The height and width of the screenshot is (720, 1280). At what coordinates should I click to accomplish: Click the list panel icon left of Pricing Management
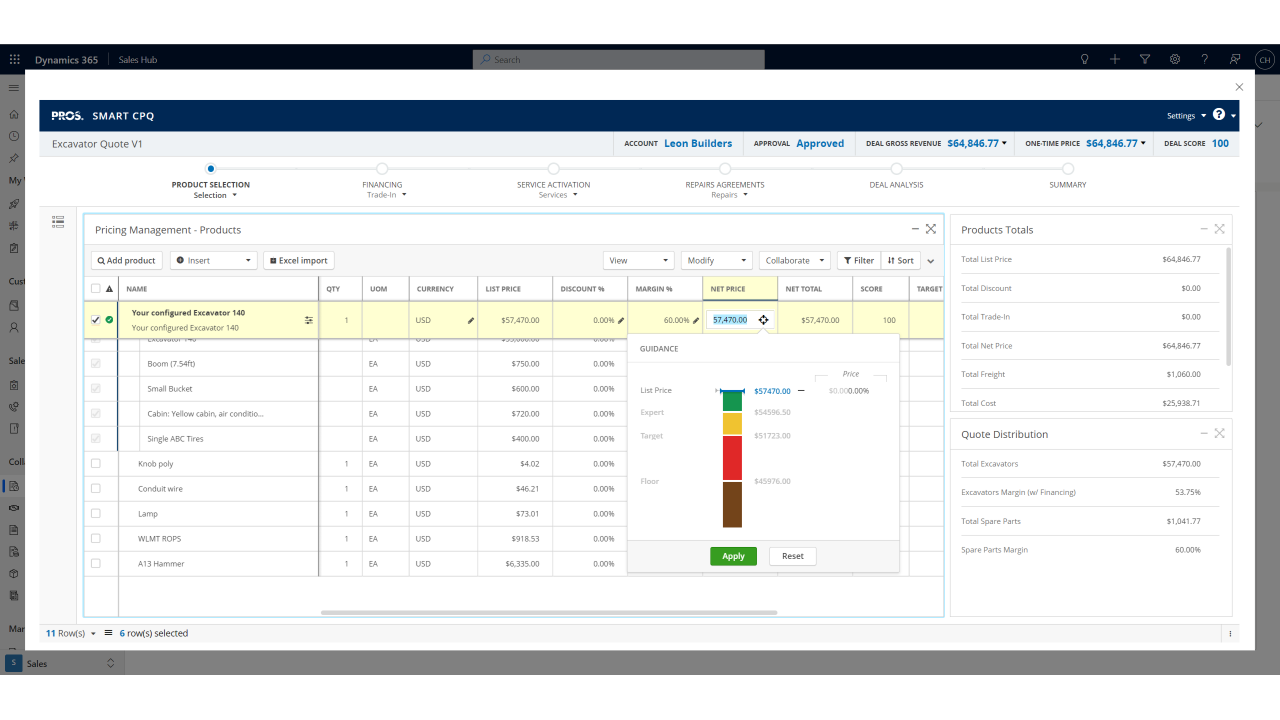(x=58, y=222)
